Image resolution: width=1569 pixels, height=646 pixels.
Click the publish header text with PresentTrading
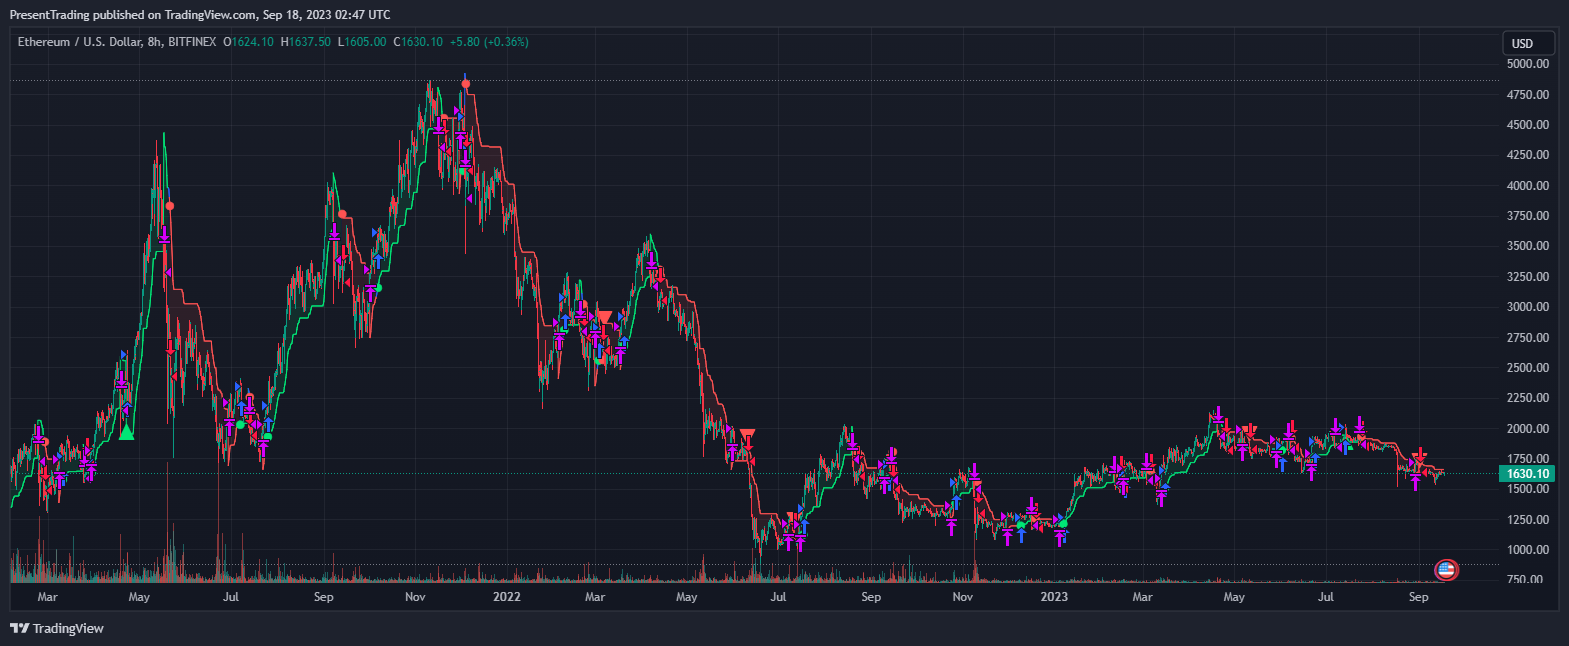tap(200, 14)
